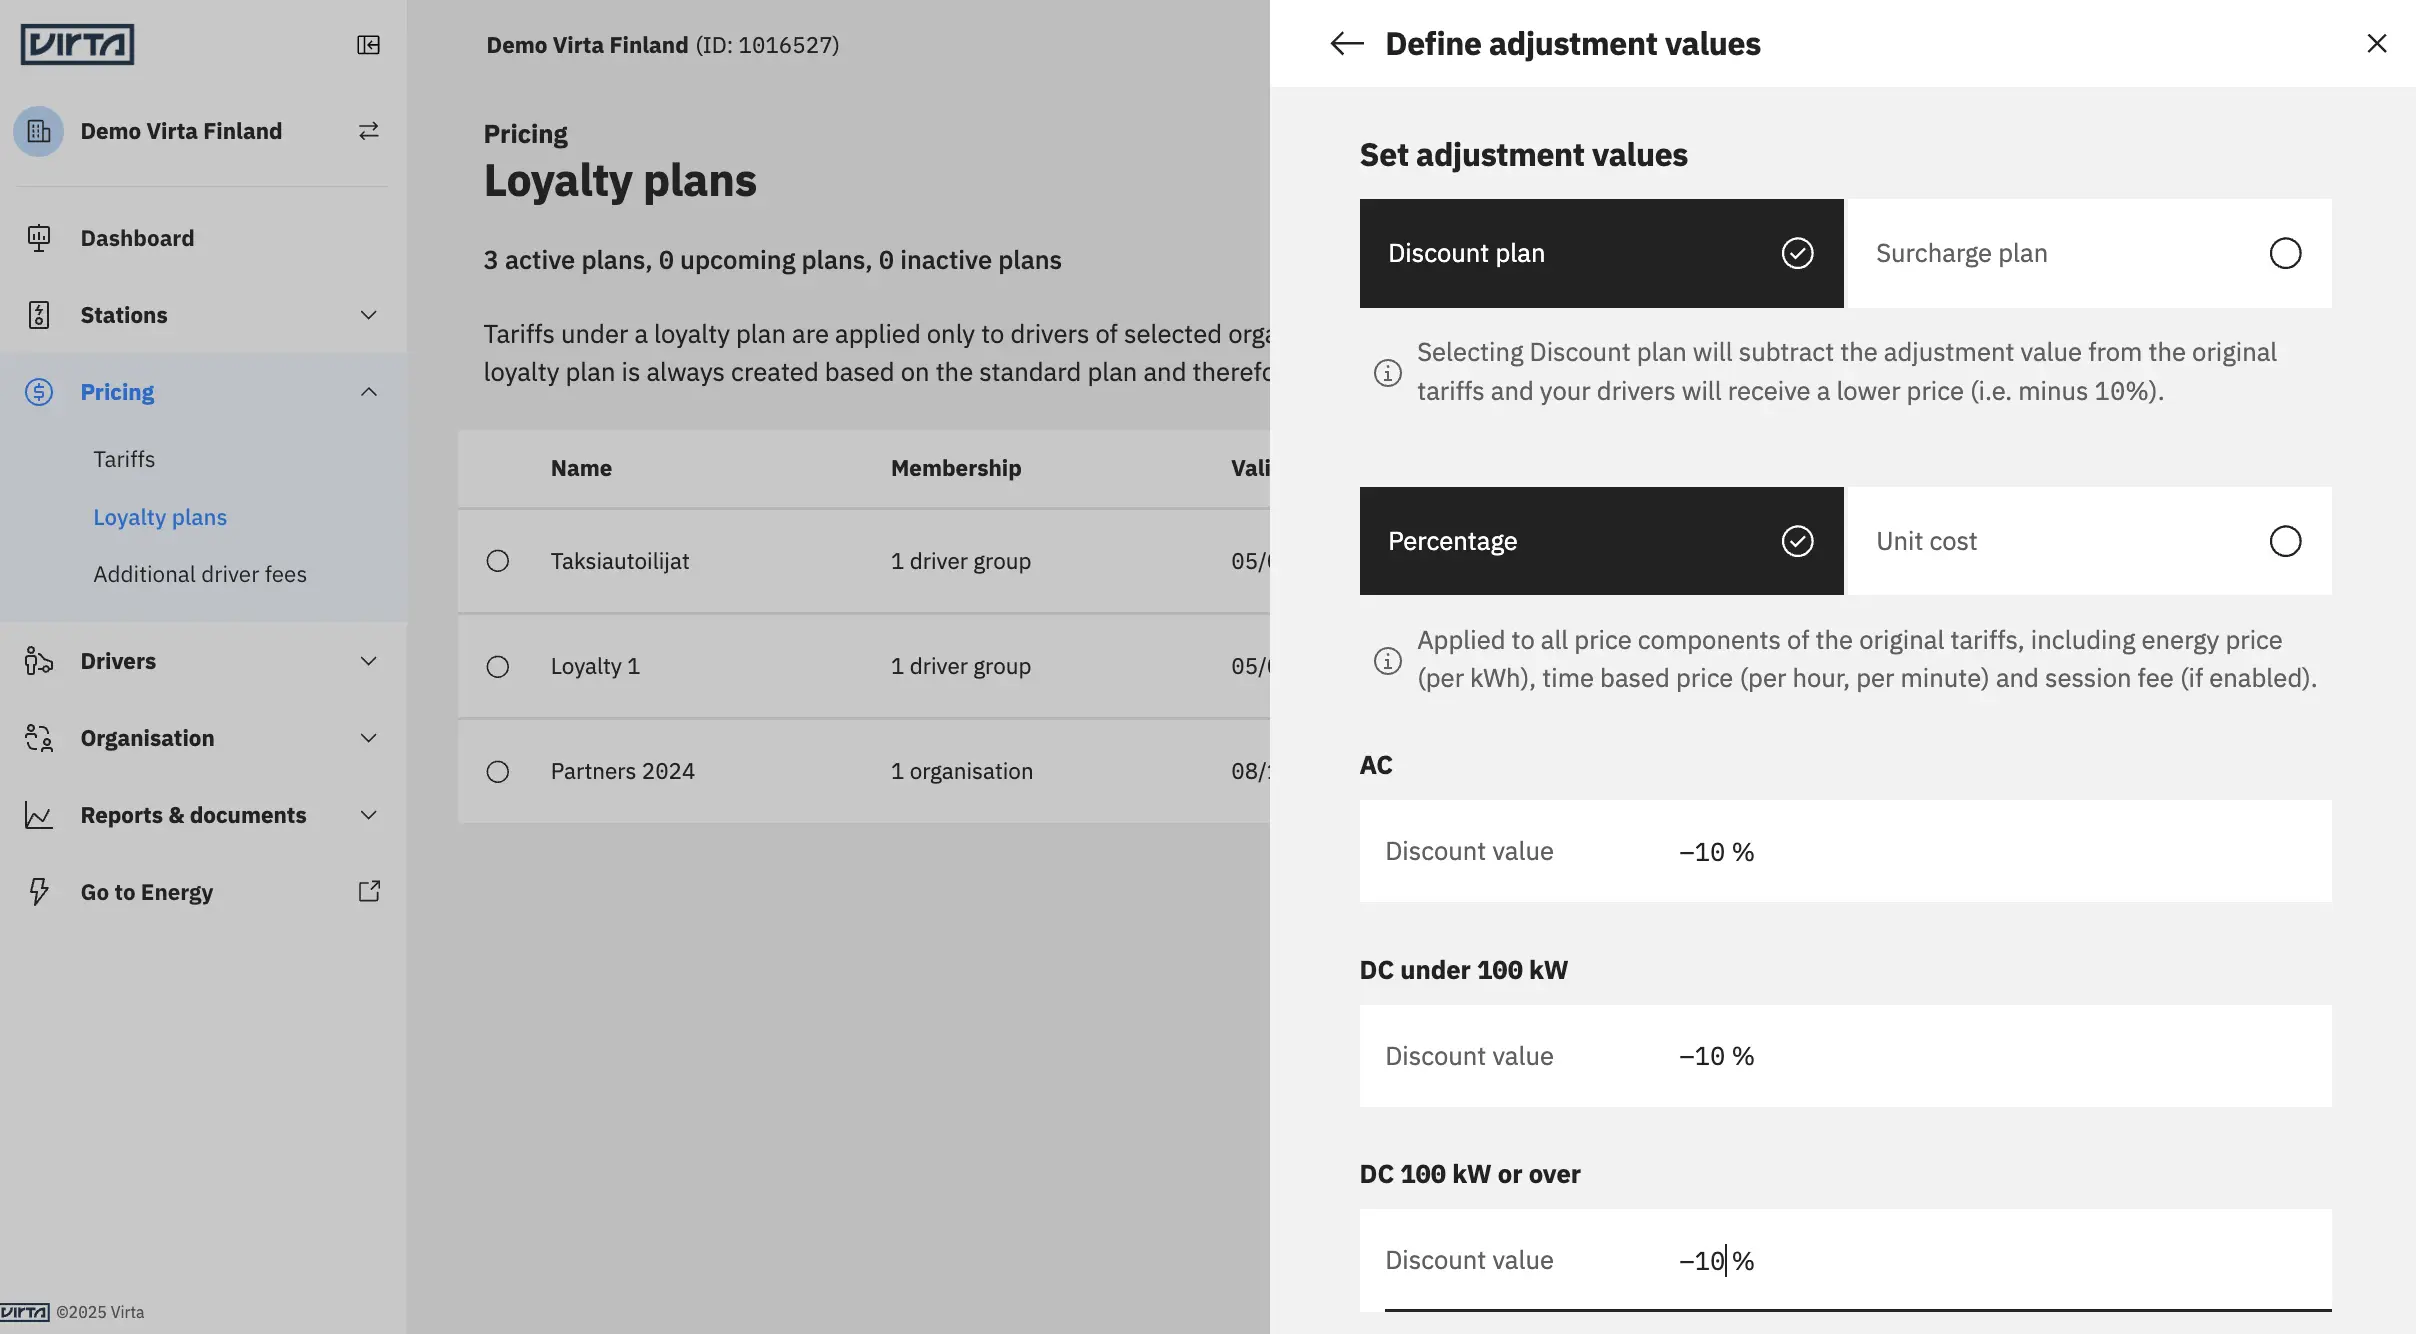
Task: Choose the Unit cost adjustment type
Action: click(2088, 541)
